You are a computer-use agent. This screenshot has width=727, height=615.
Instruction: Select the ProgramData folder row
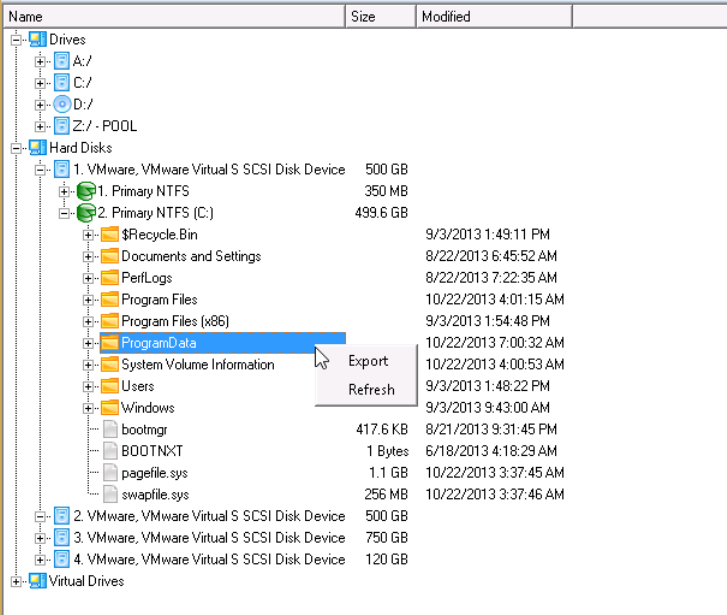(223, 343)
